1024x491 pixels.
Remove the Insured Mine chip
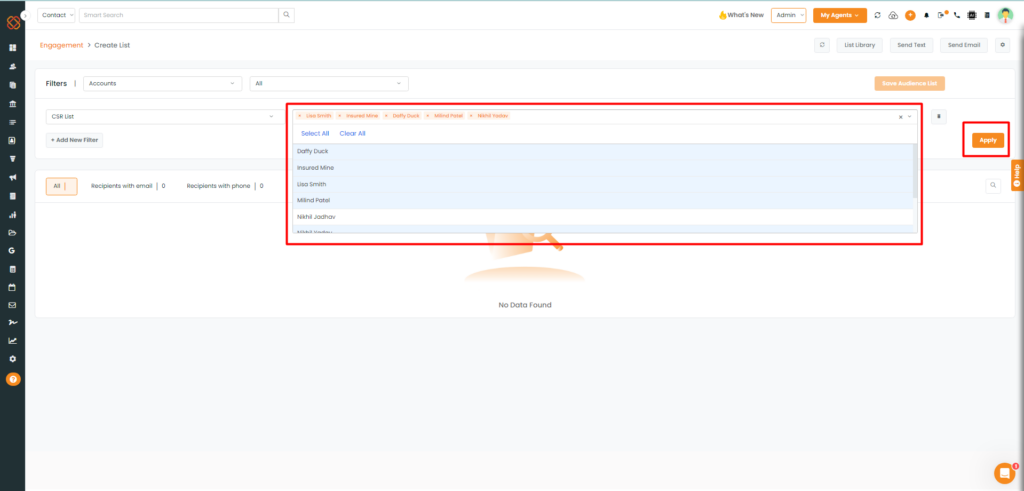point(340,116)
